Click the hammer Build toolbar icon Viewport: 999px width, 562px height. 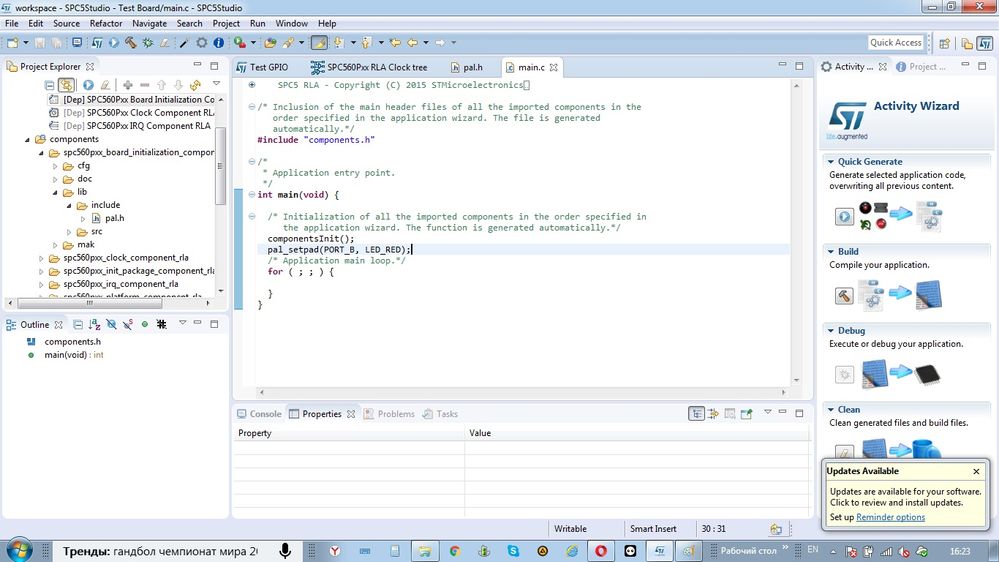point(131,43)
